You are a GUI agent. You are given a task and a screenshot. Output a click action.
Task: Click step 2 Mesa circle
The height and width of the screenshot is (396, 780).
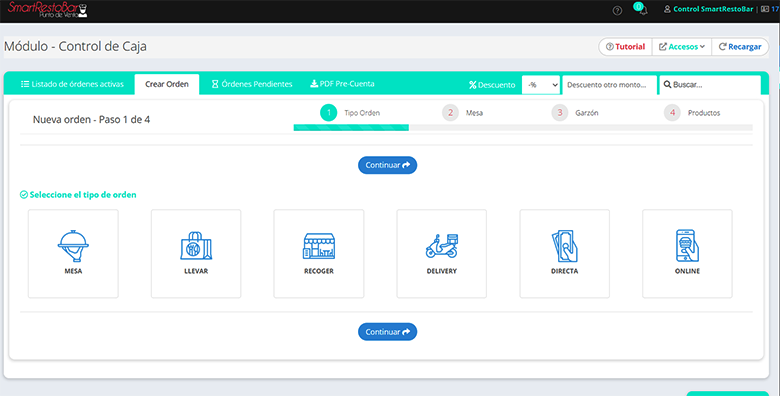point(450,113)
